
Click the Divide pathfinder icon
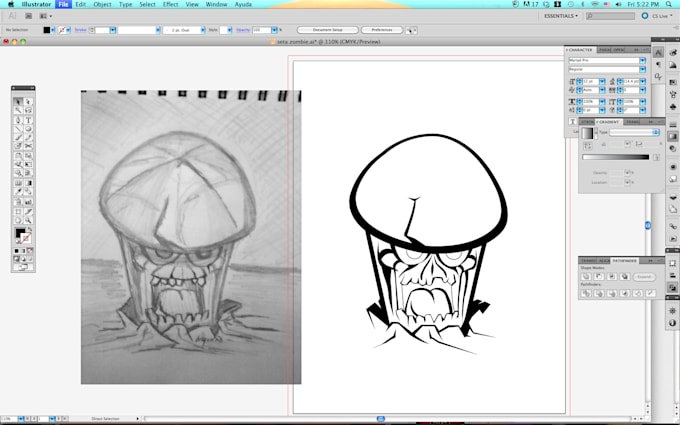click(587, 293)
